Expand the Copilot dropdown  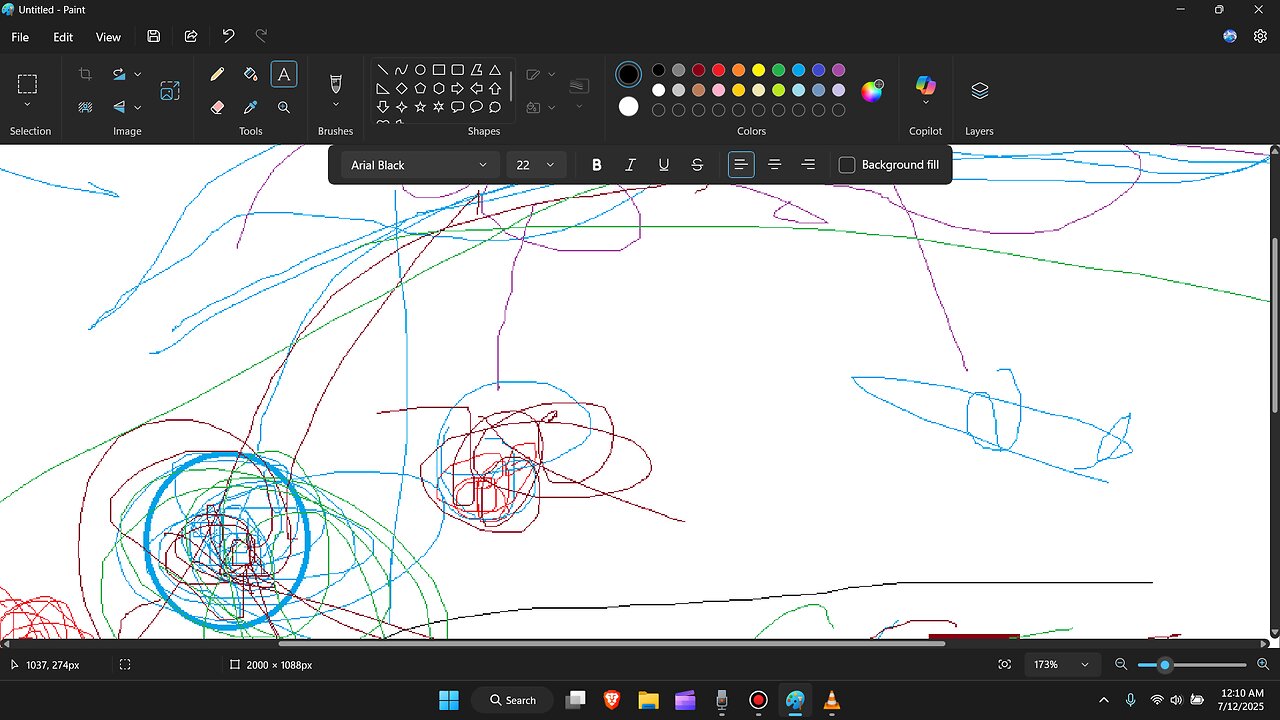point(925,103)
